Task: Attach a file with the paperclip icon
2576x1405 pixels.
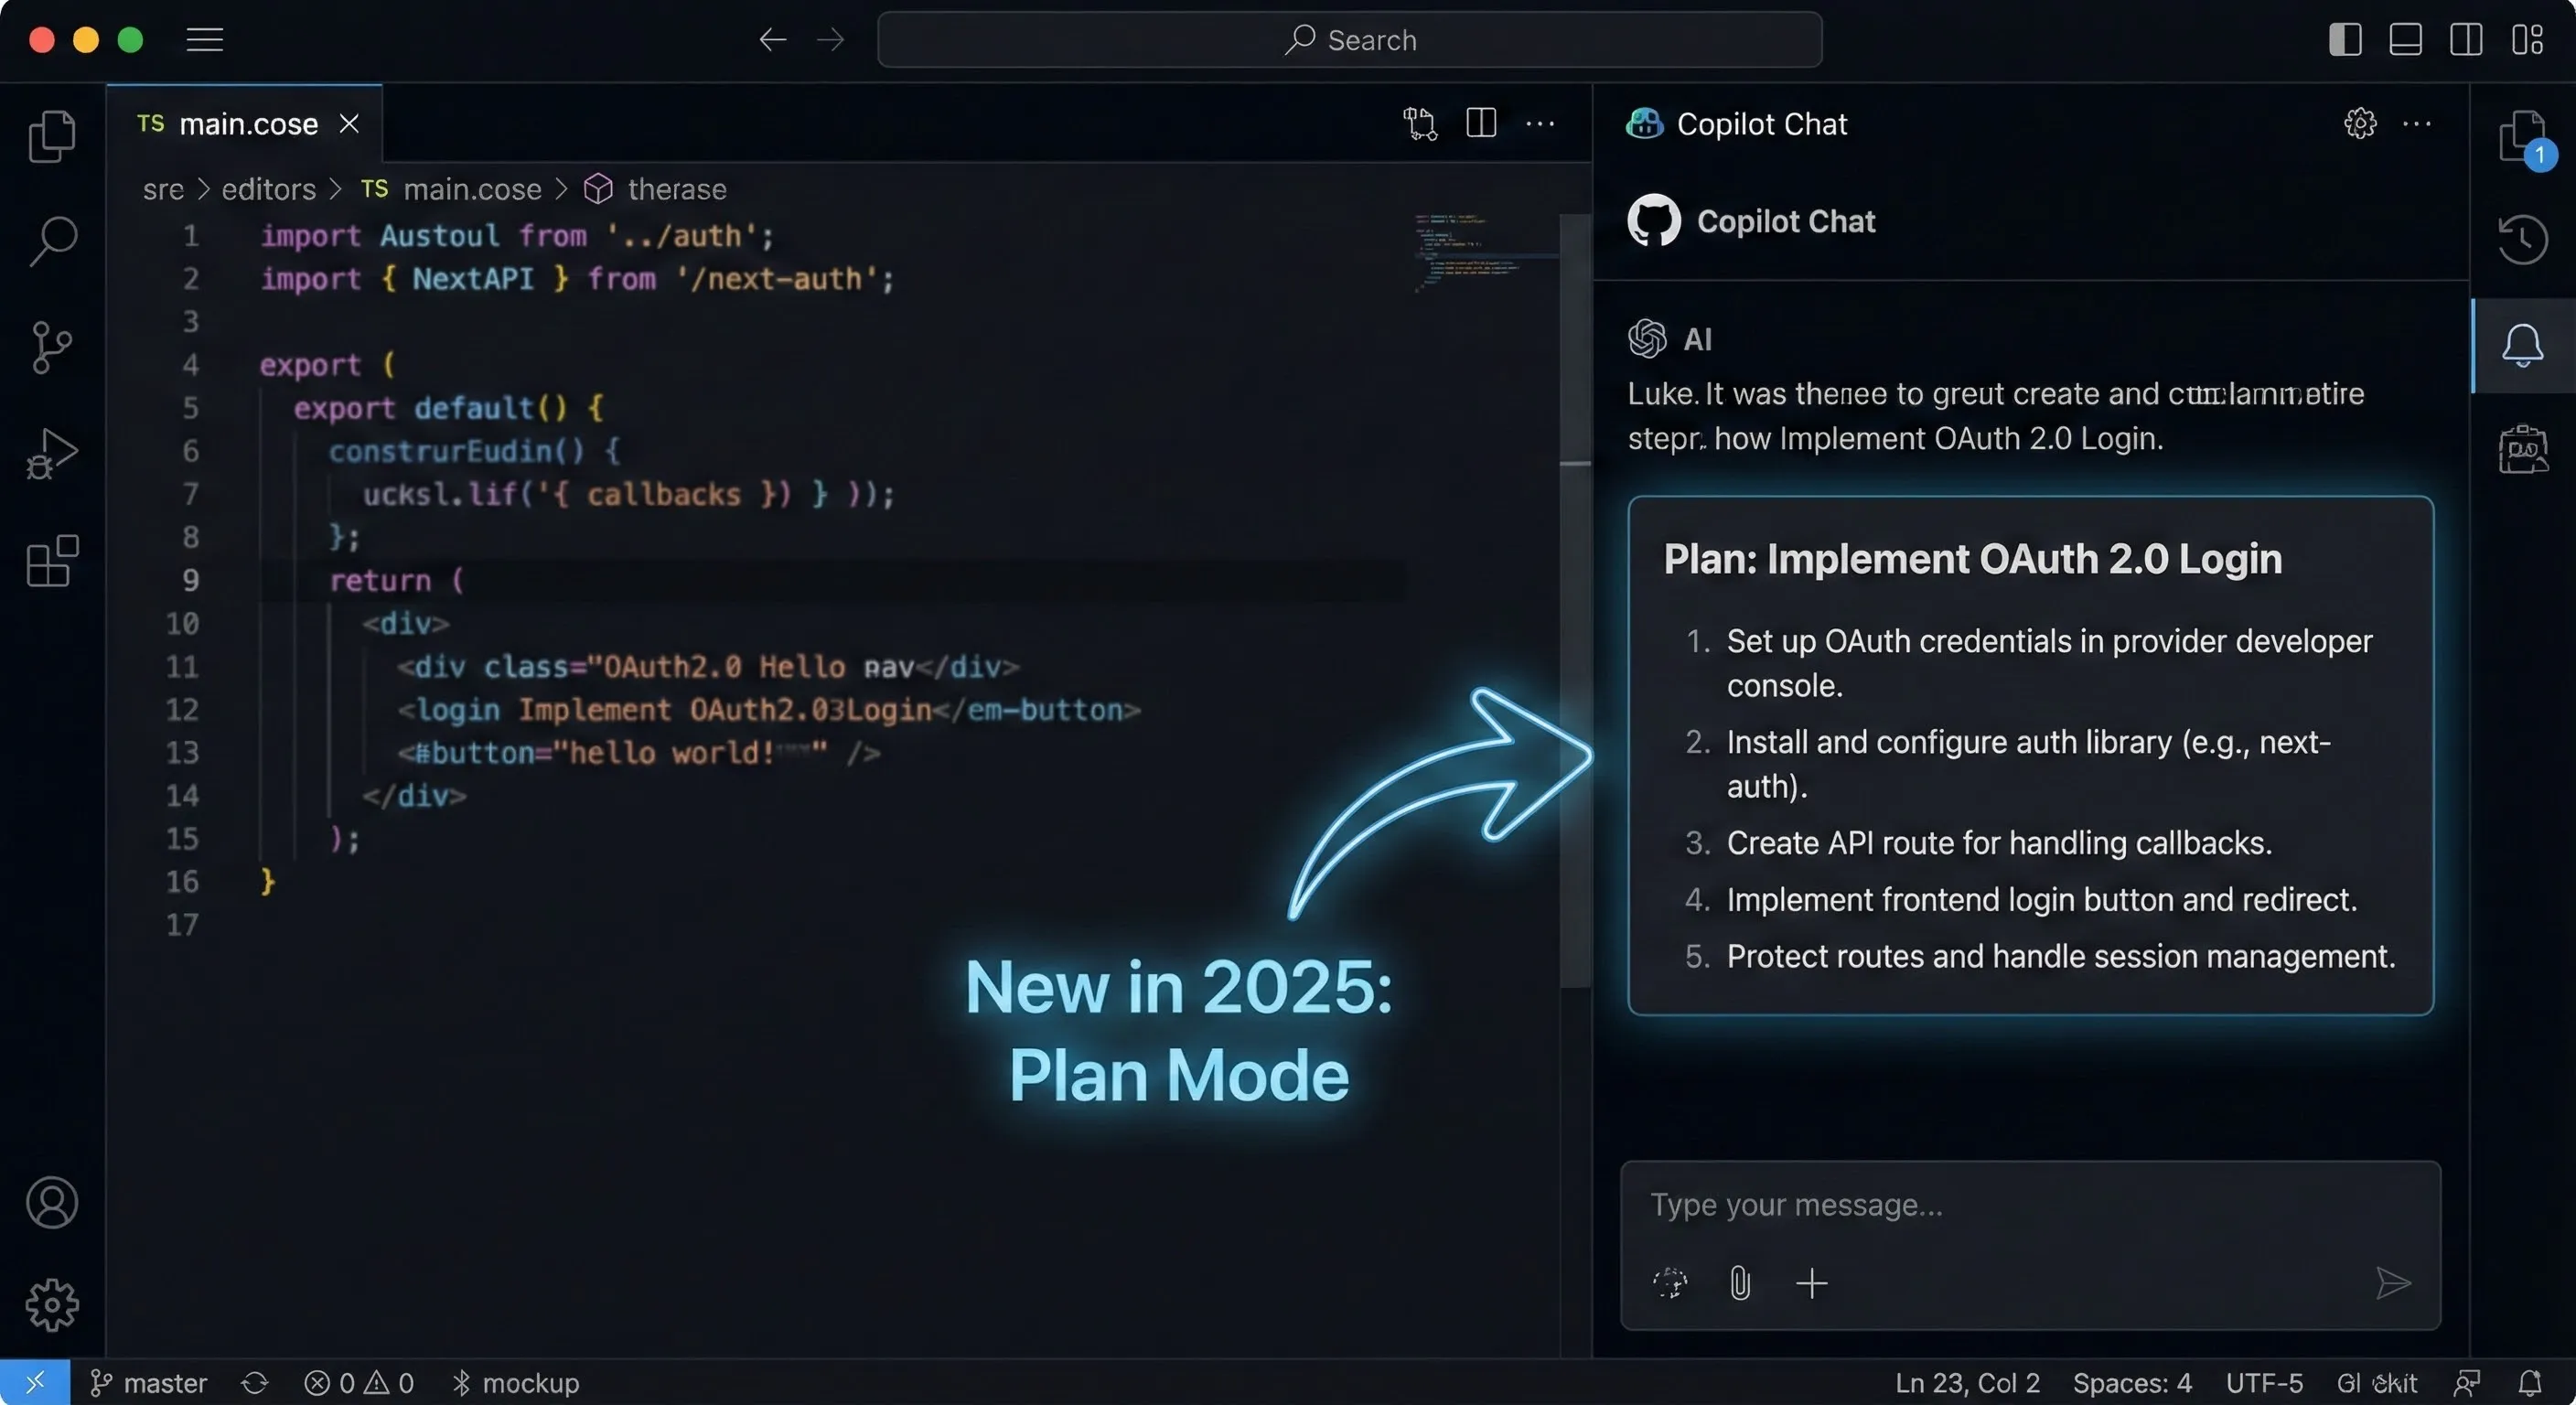Action: click(x=1740, y=1283)
